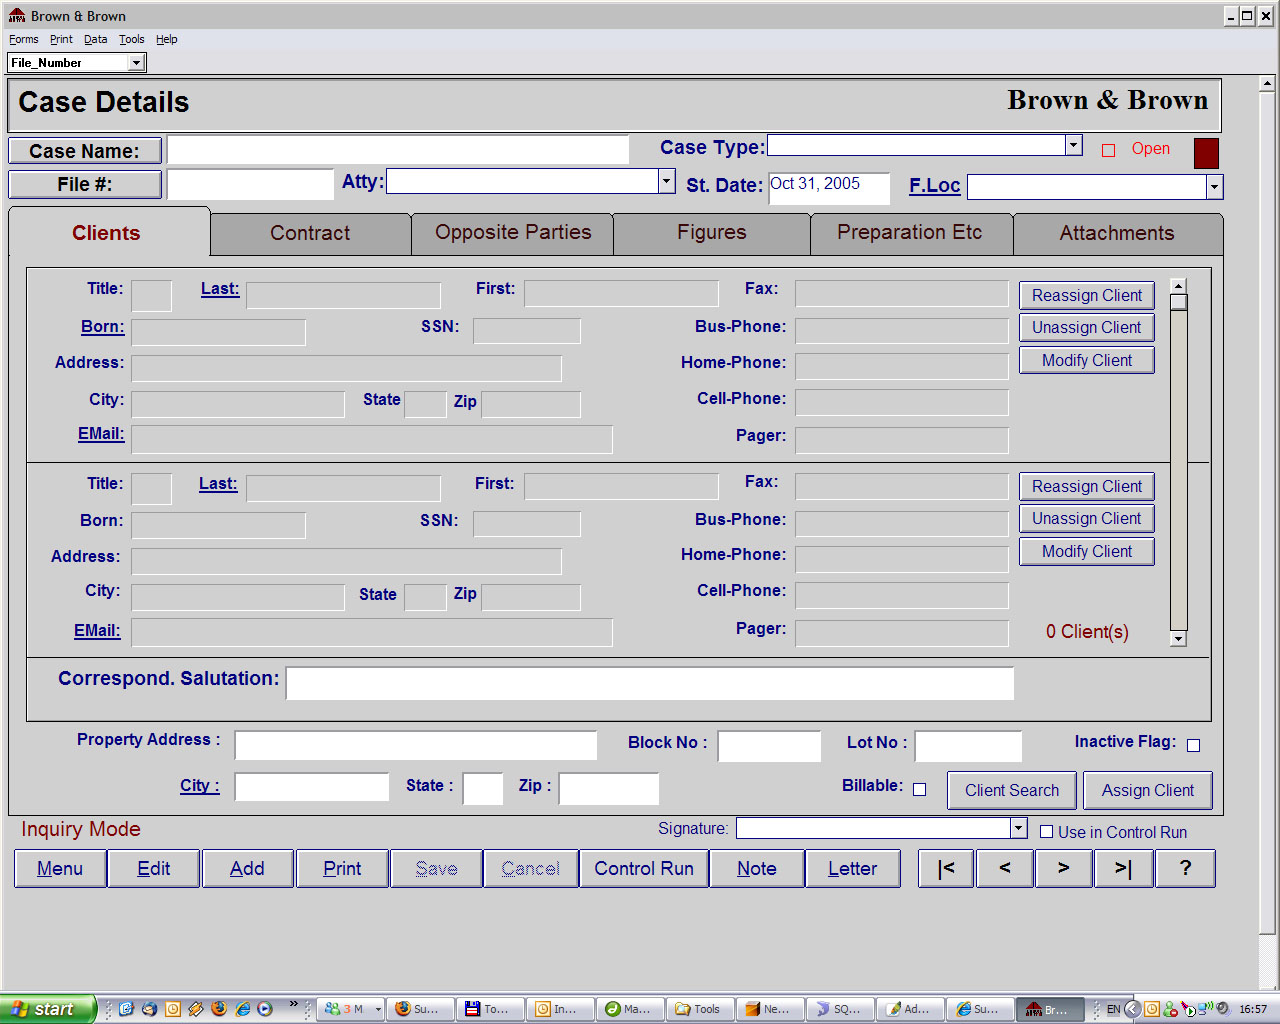This screenshot has width=1280, height=1024.
Task: Click the Client Search button
Action: (1012, 790)
